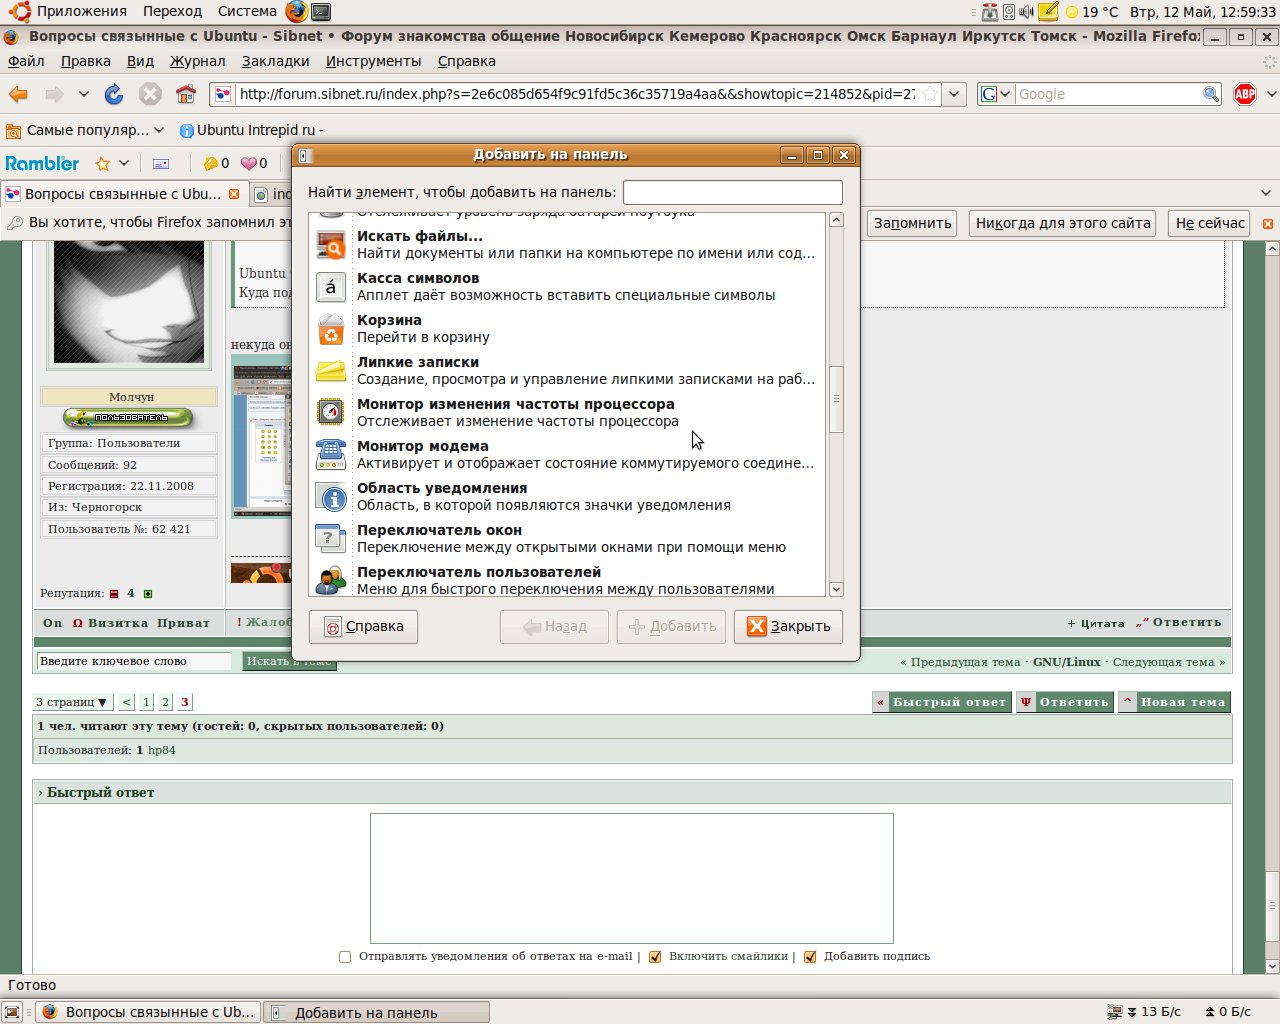Launch Firefox from the top panel icon
Screen dimensions: 1280x1024
pyautogui.click(x=296, y=11)
